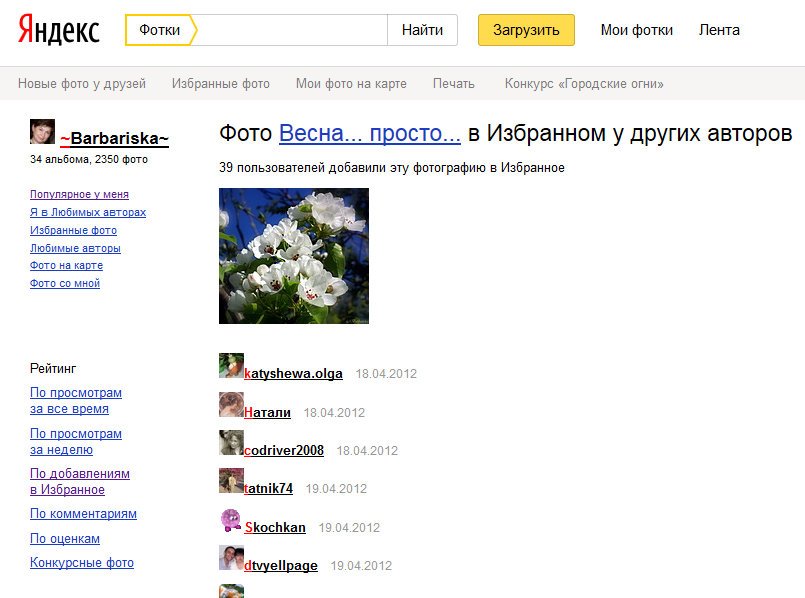Open Весна... просто... photo title link
Screen dimensions: 805x598
pyautogui.click(x=370, y=133)
